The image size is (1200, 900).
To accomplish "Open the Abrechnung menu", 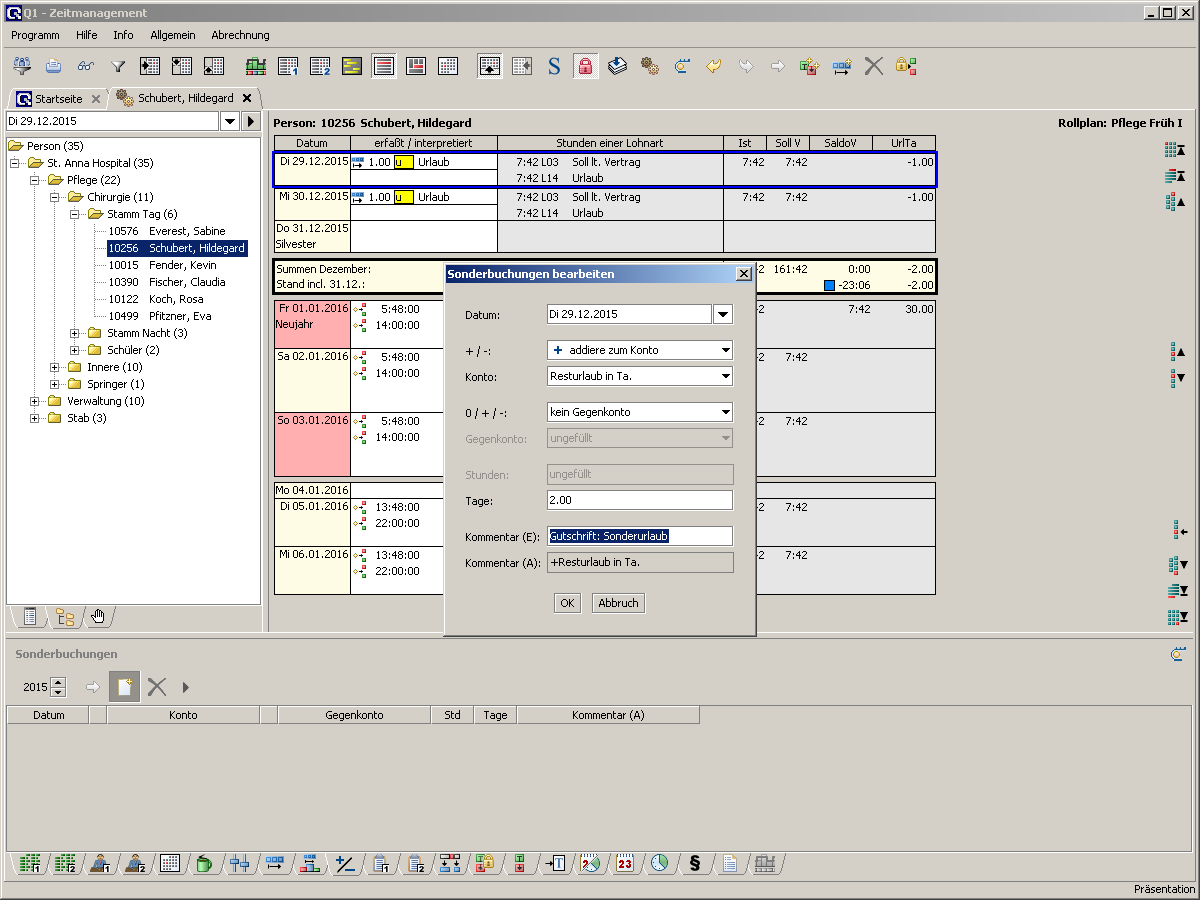I will pos(240,35).
